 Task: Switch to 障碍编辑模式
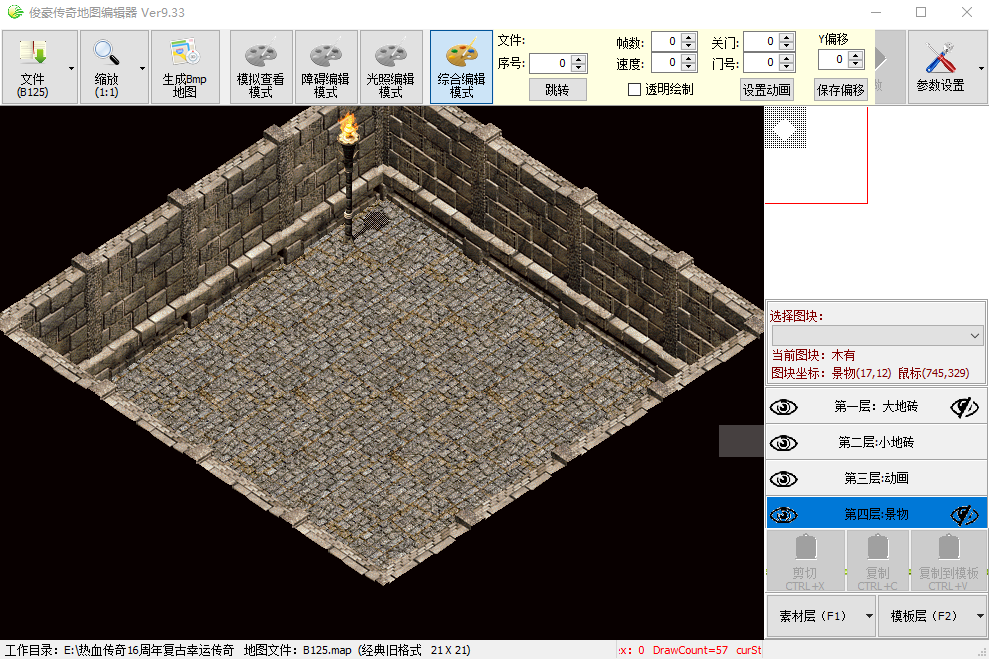pyautogui.click(x=325, y=67)
